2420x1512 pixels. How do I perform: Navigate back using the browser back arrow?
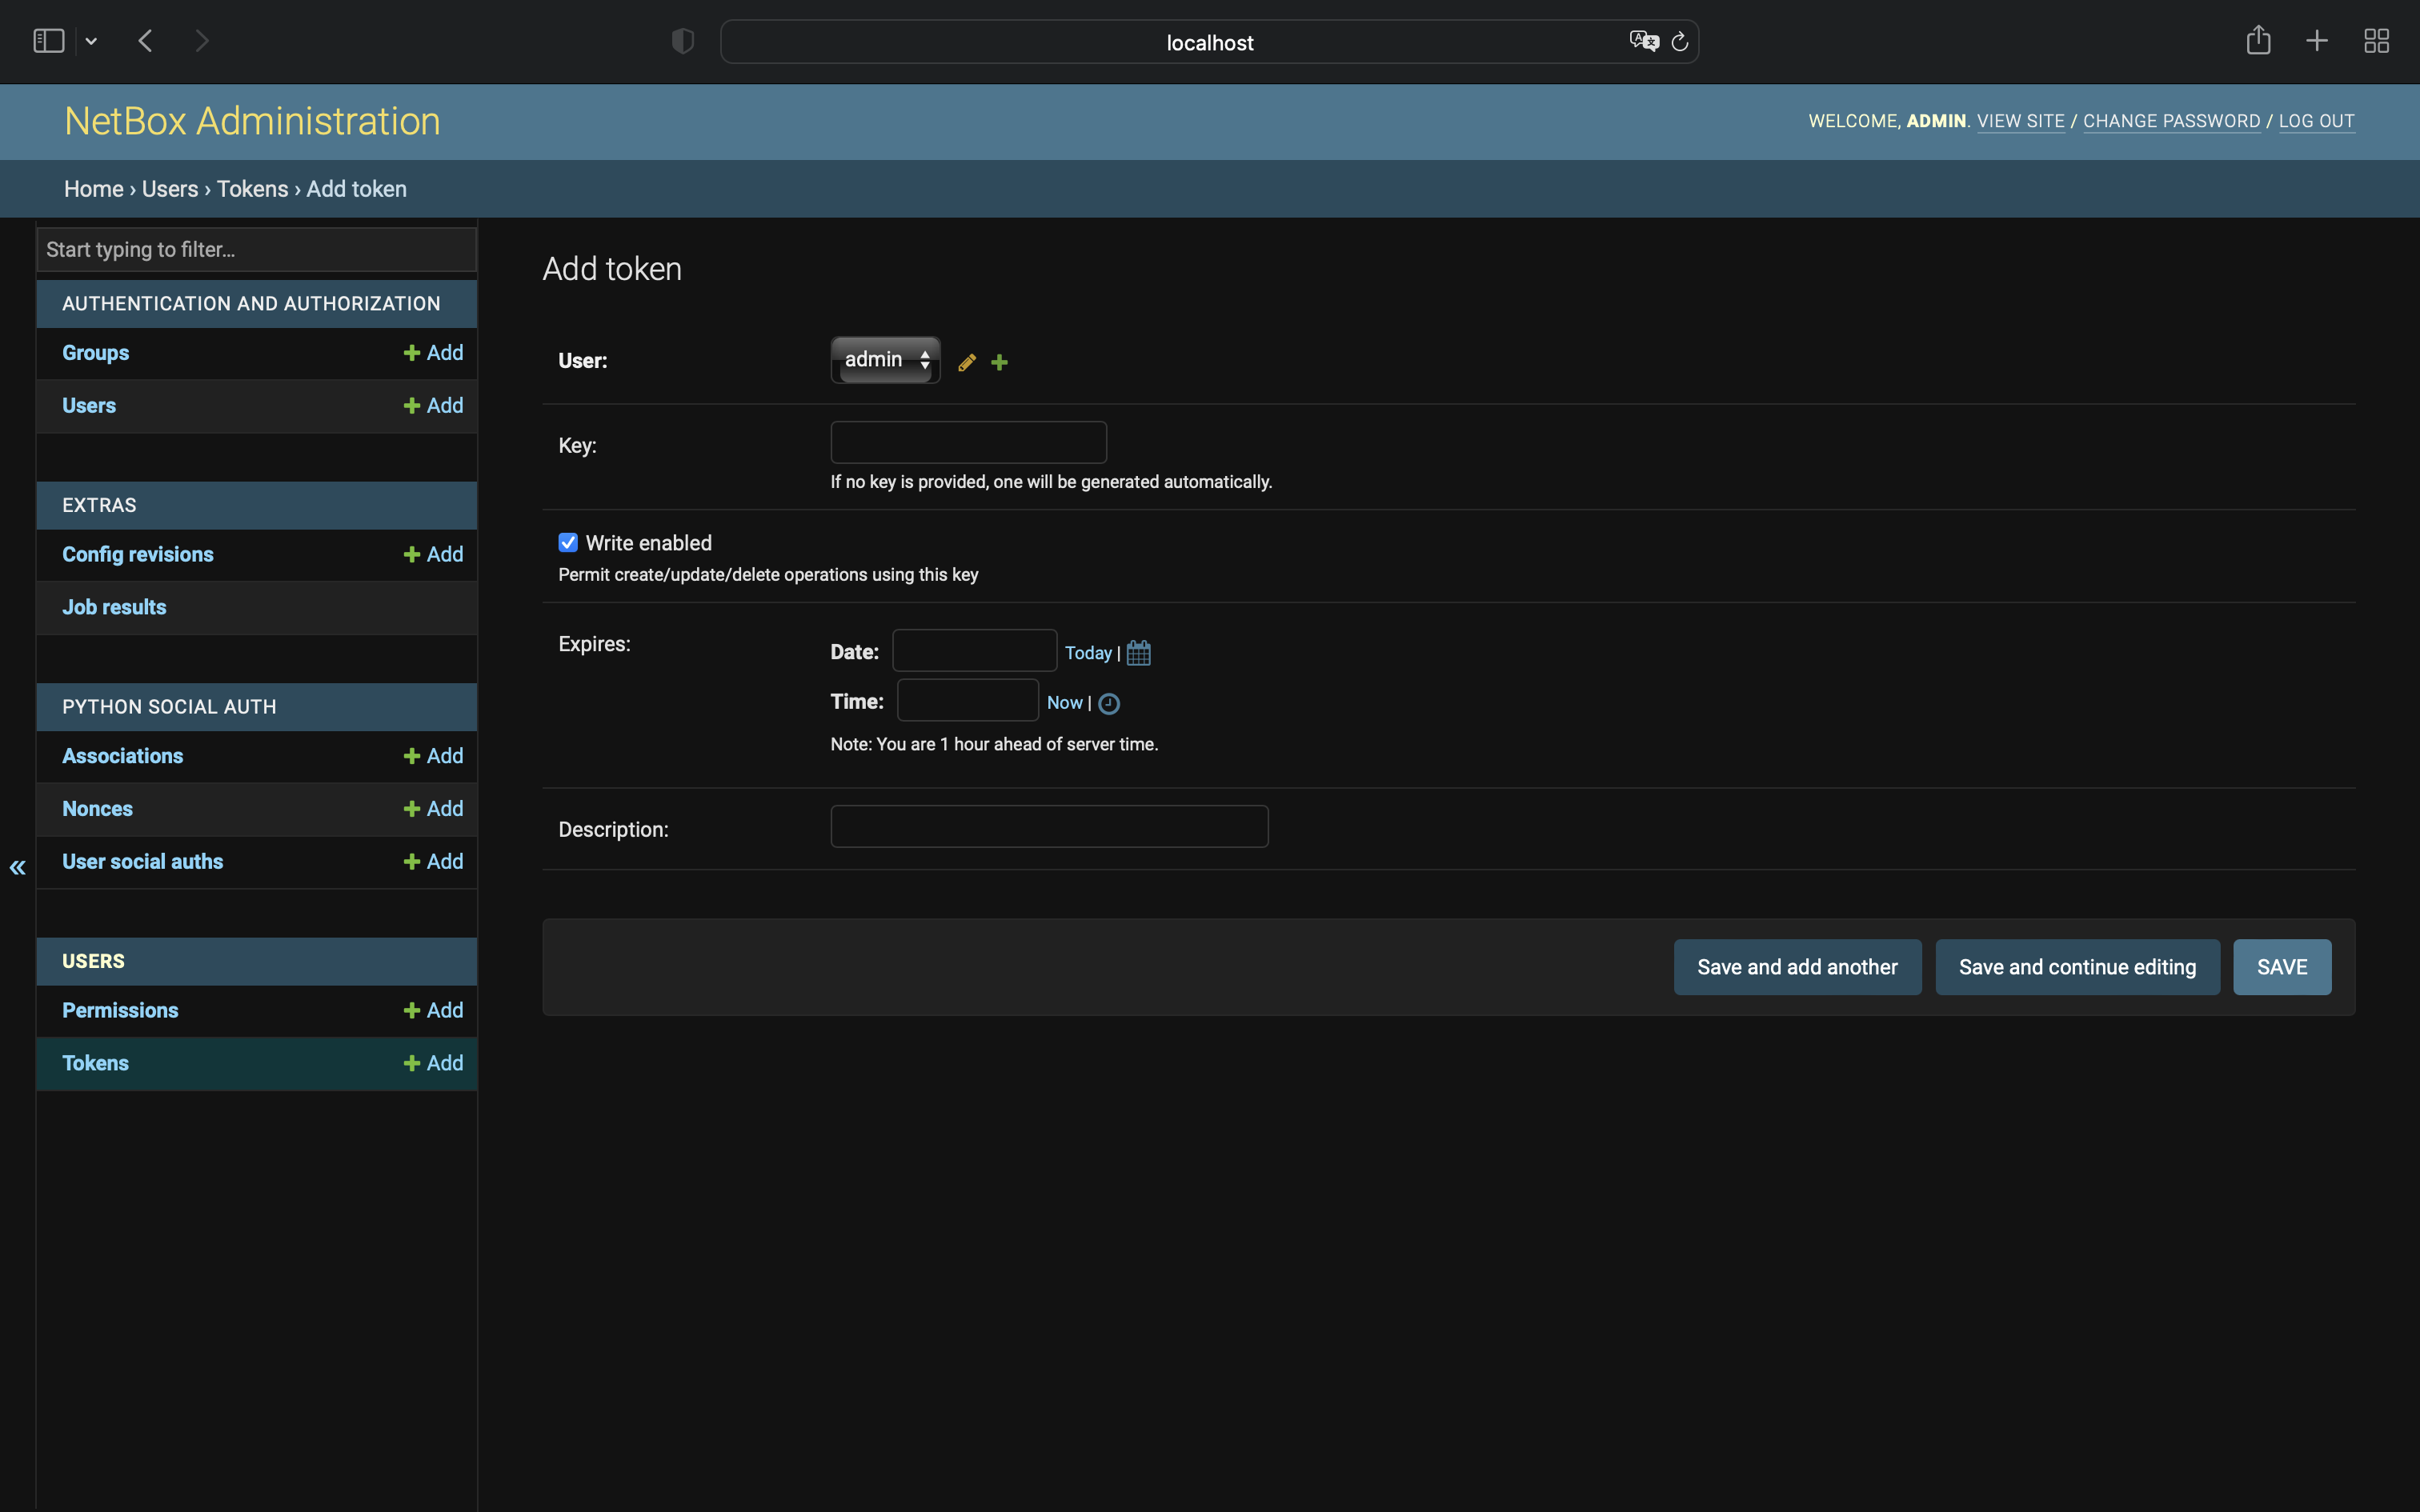pos(145,40)
